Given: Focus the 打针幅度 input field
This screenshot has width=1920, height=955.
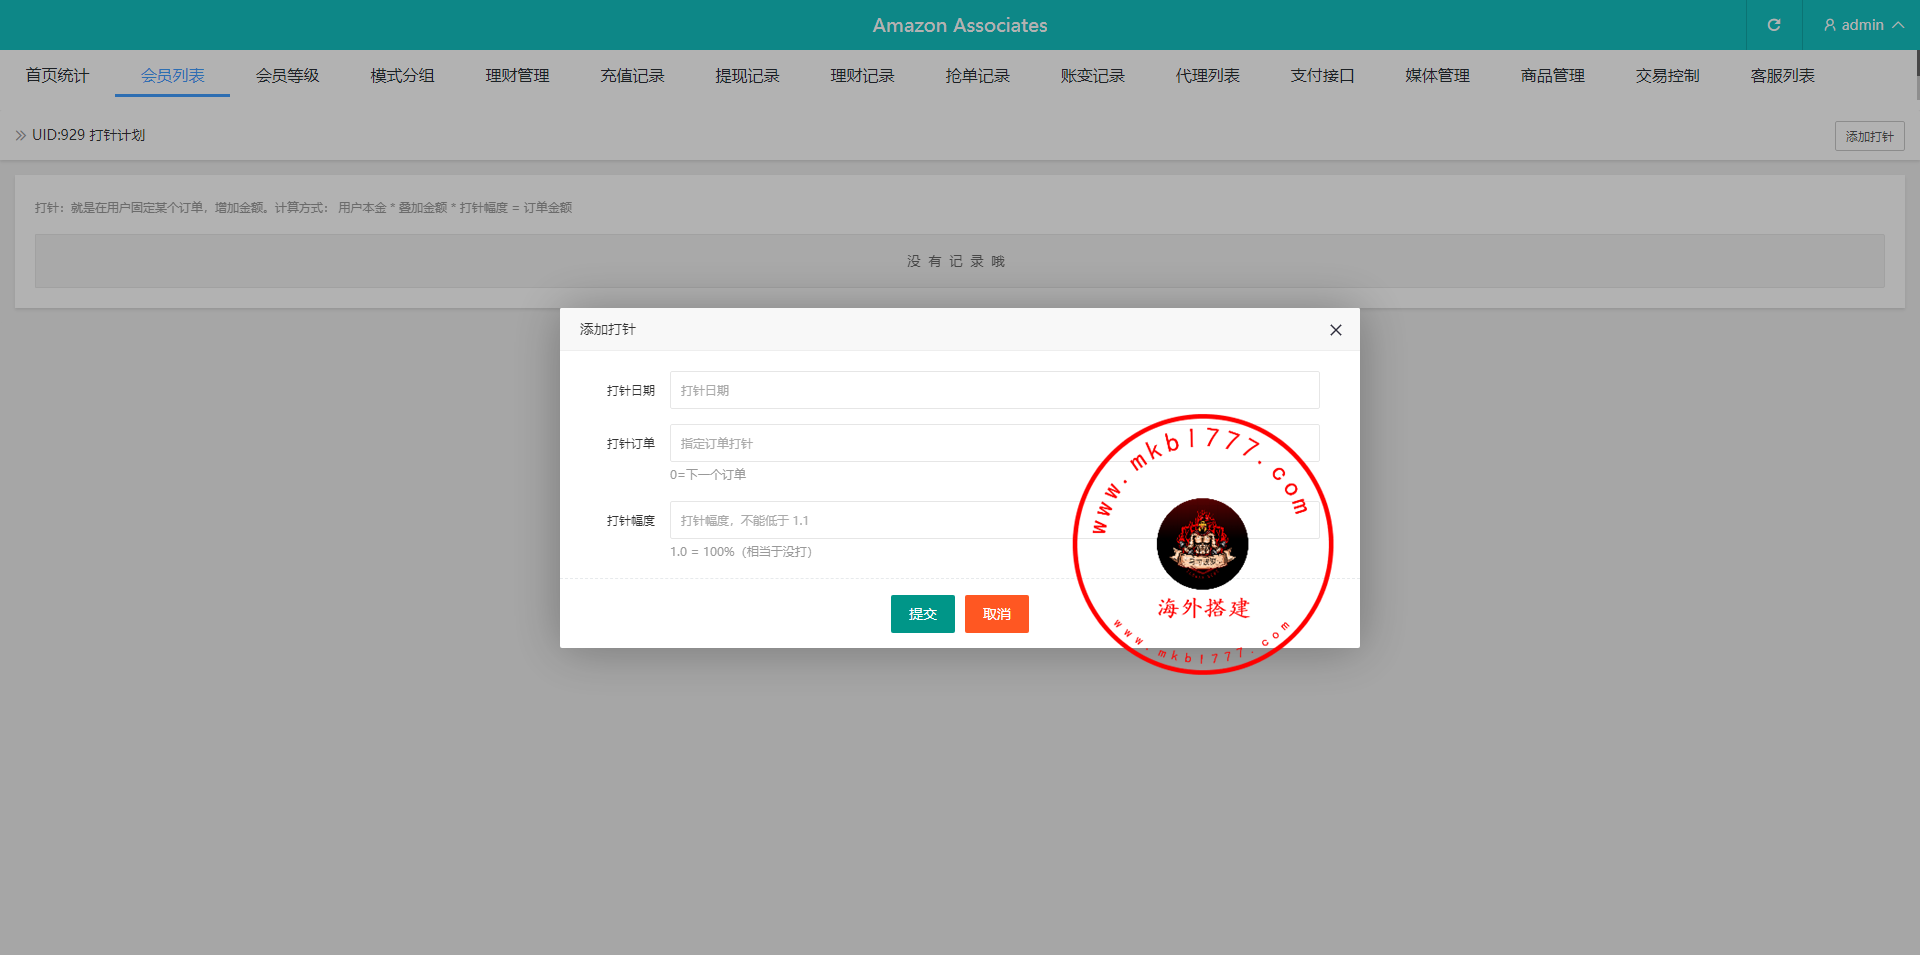Looking at the screenshot, I should pyautogui.click(x=994, y=520).
